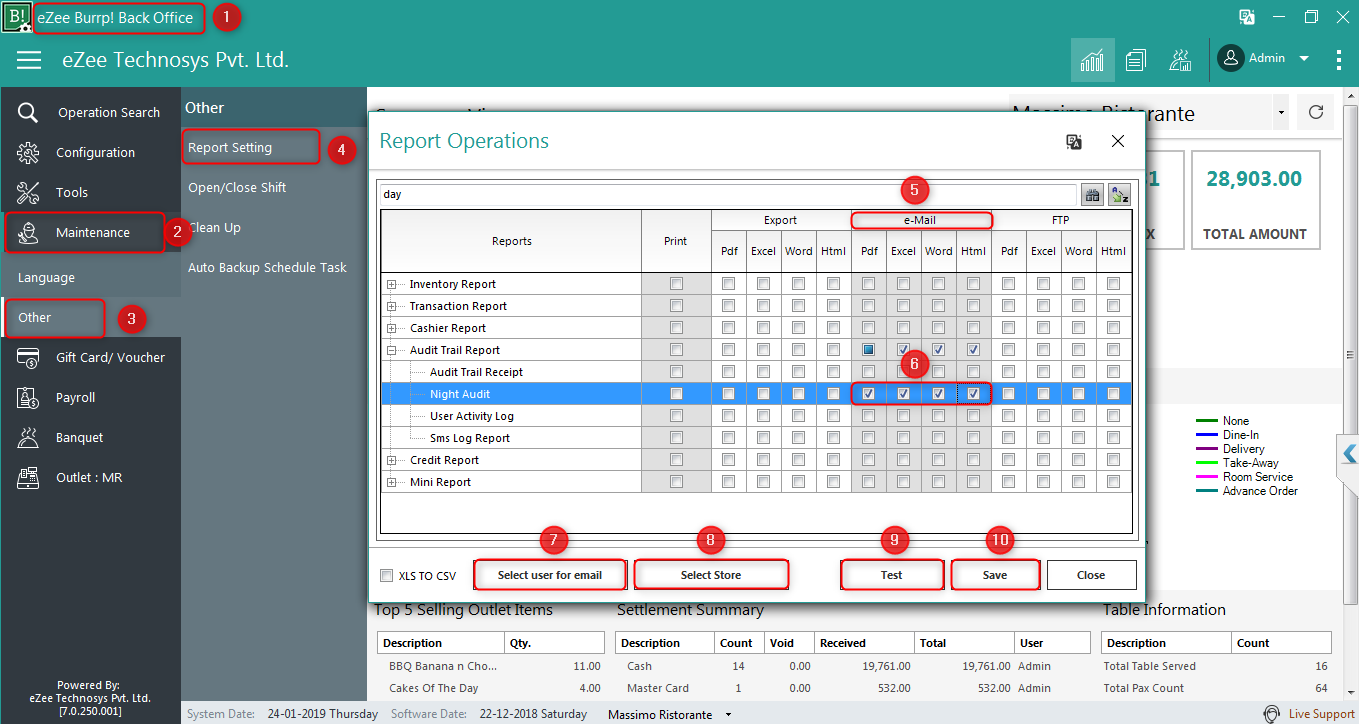Click the gear icon beside Configuration
The image size is (1359, 724).
[x=28, y=152]
